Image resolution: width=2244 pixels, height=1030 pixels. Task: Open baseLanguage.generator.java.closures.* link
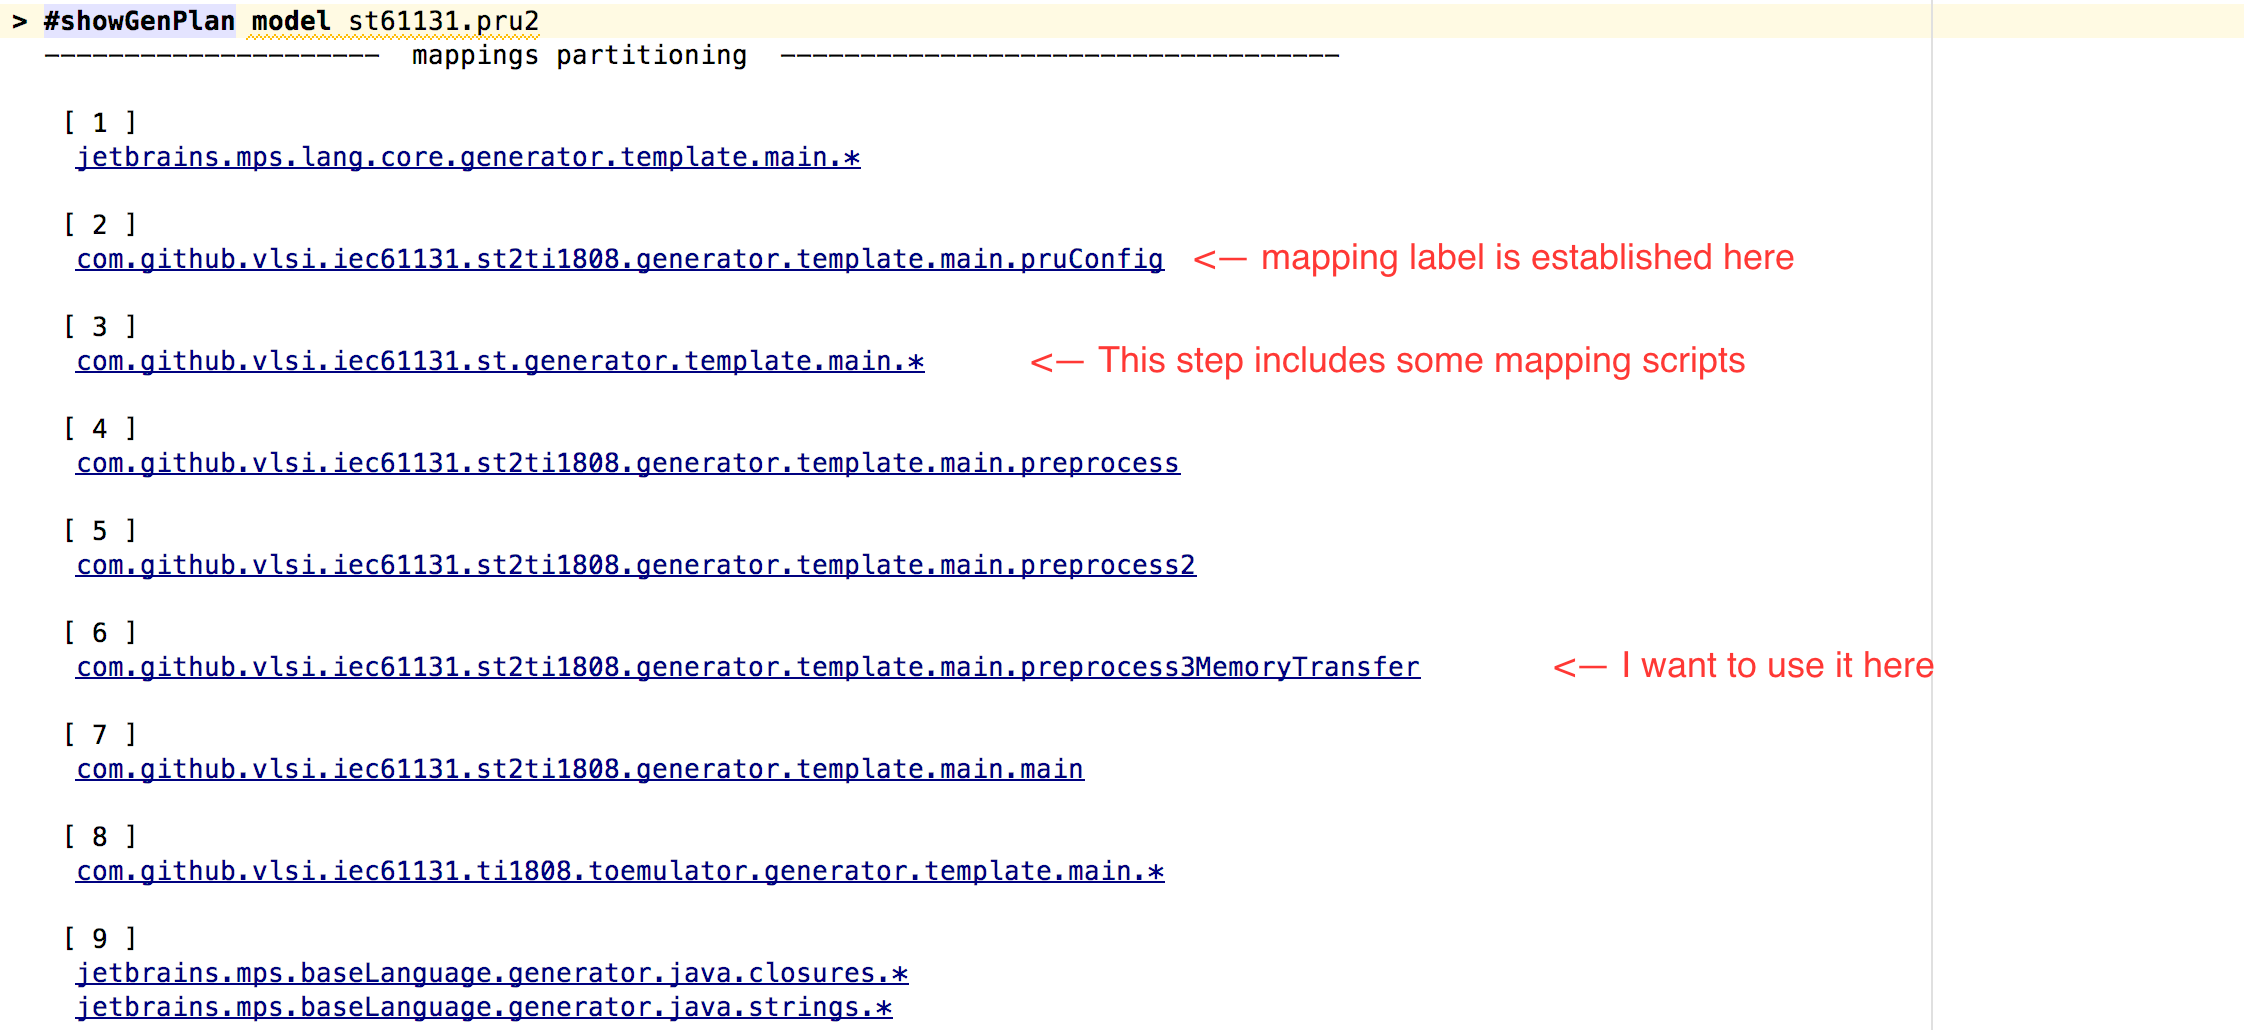(492, 974)
